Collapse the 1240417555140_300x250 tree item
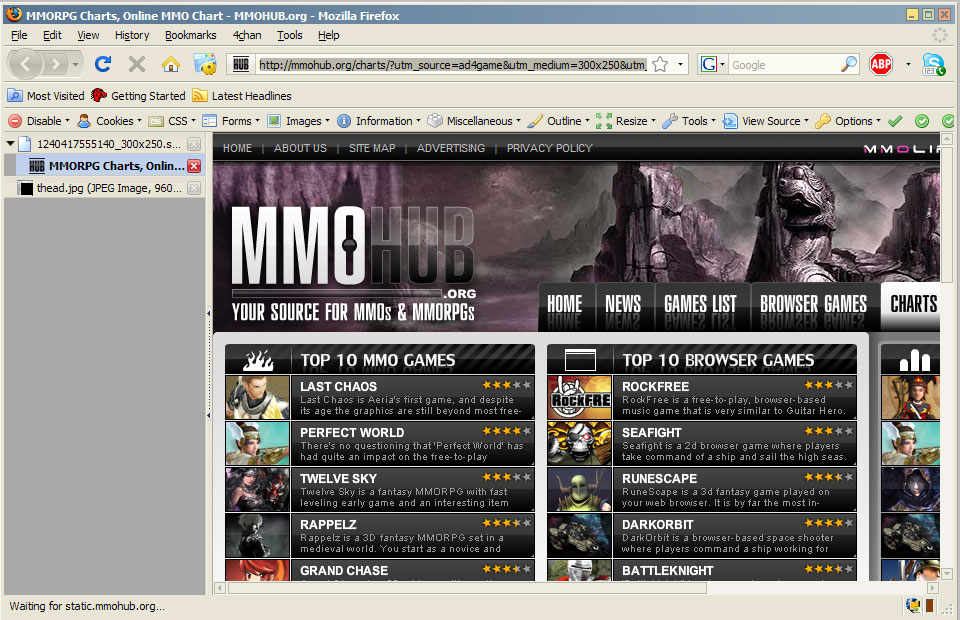Image resolution: width=960 pixels, height=620 pixels. 10,144
